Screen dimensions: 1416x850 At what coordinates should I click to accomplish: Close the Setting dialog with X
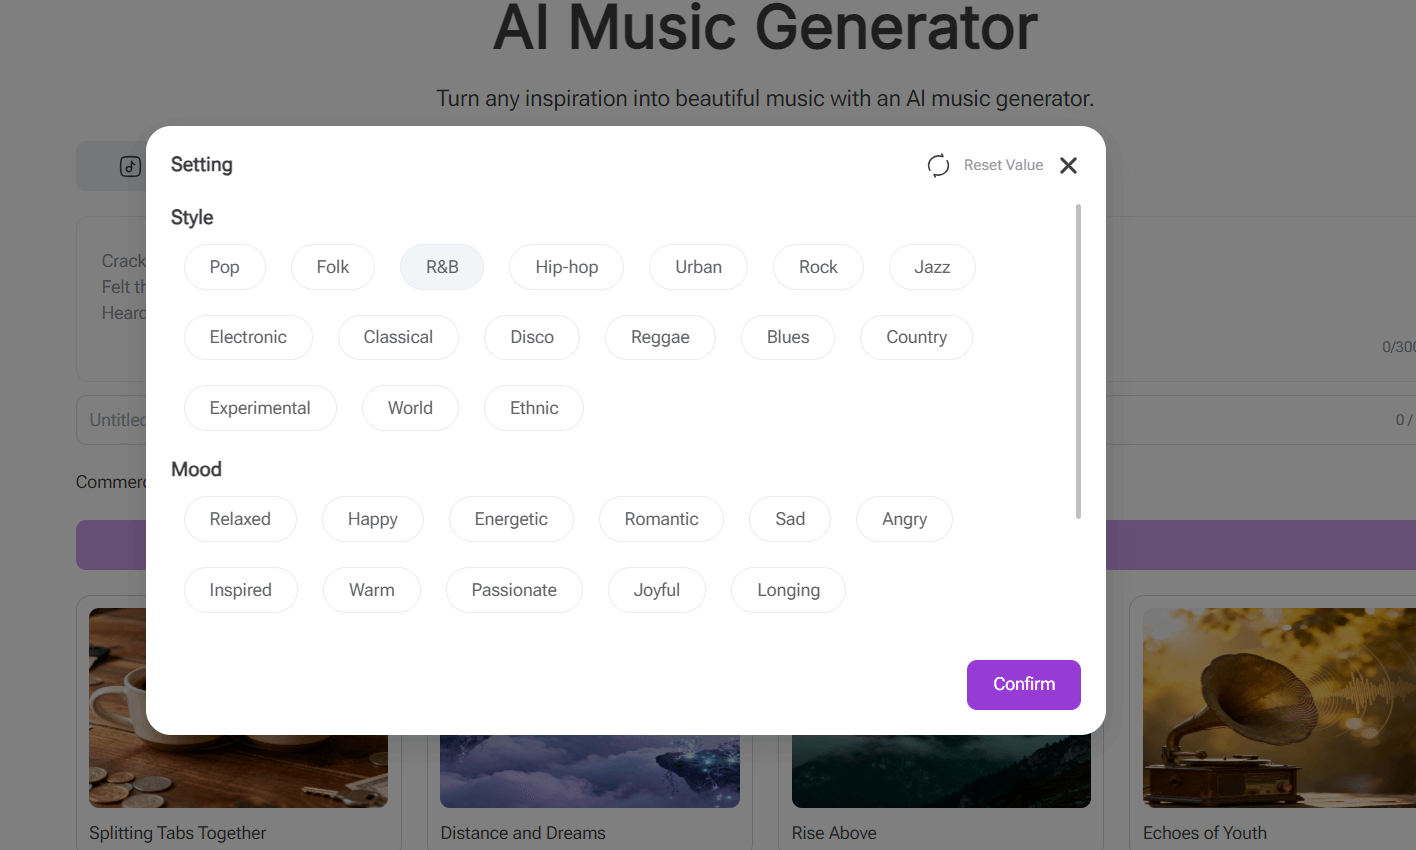(1068, 165)
